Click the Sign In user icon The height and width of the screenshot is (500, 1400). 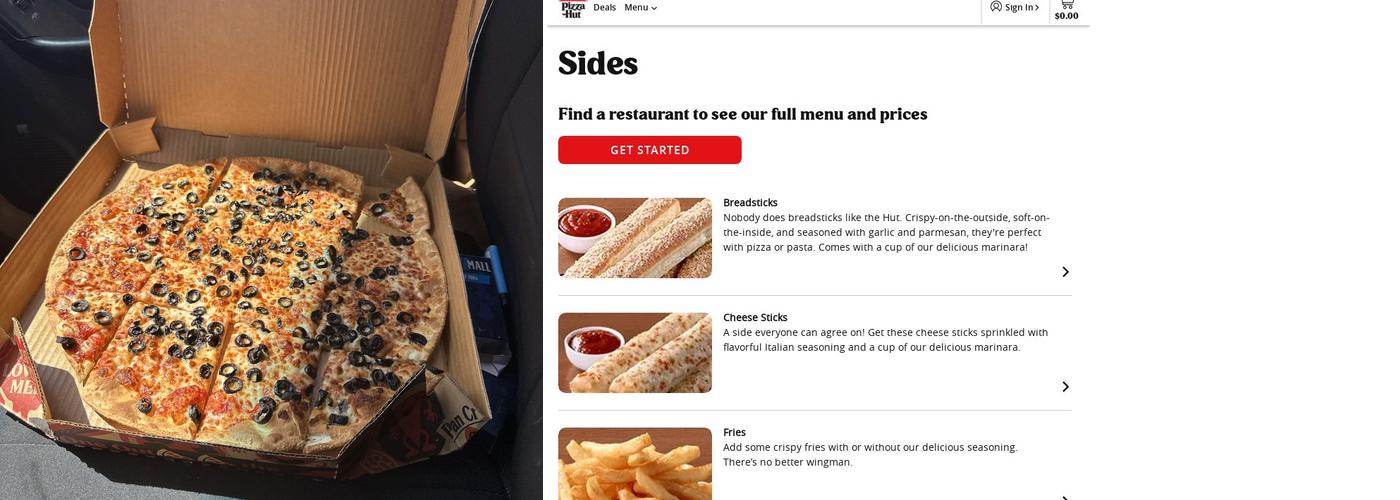tap(996, 6)
